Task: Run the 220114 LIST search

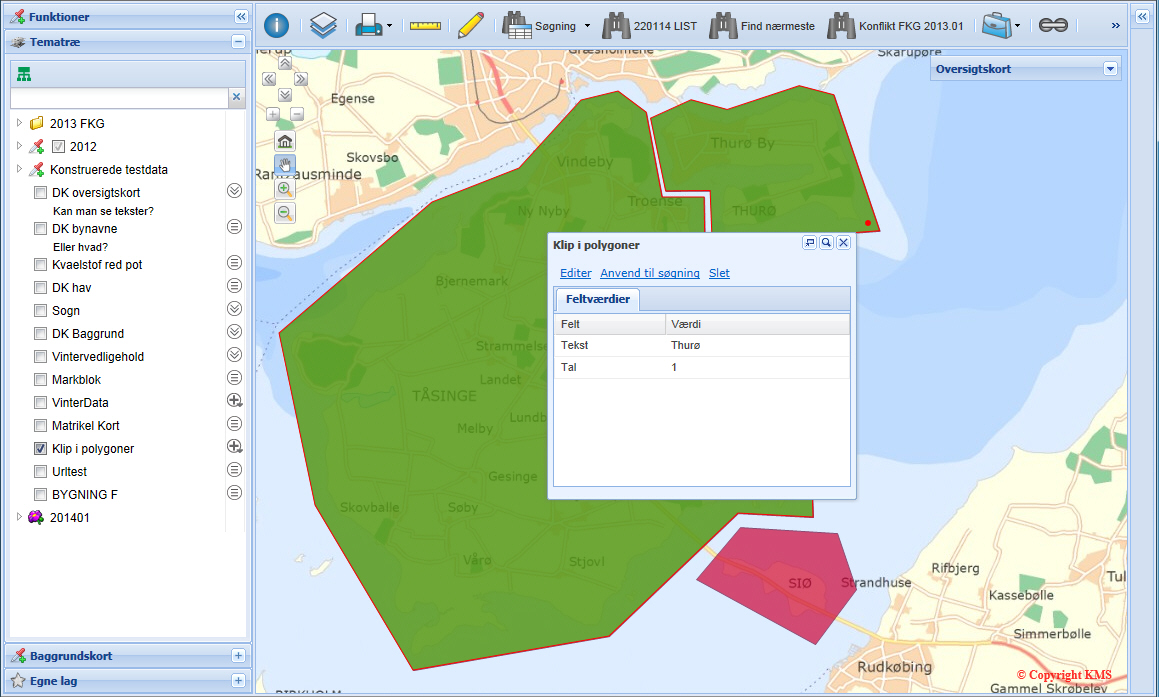Action: pyautogui.click(x=650, y=26)
